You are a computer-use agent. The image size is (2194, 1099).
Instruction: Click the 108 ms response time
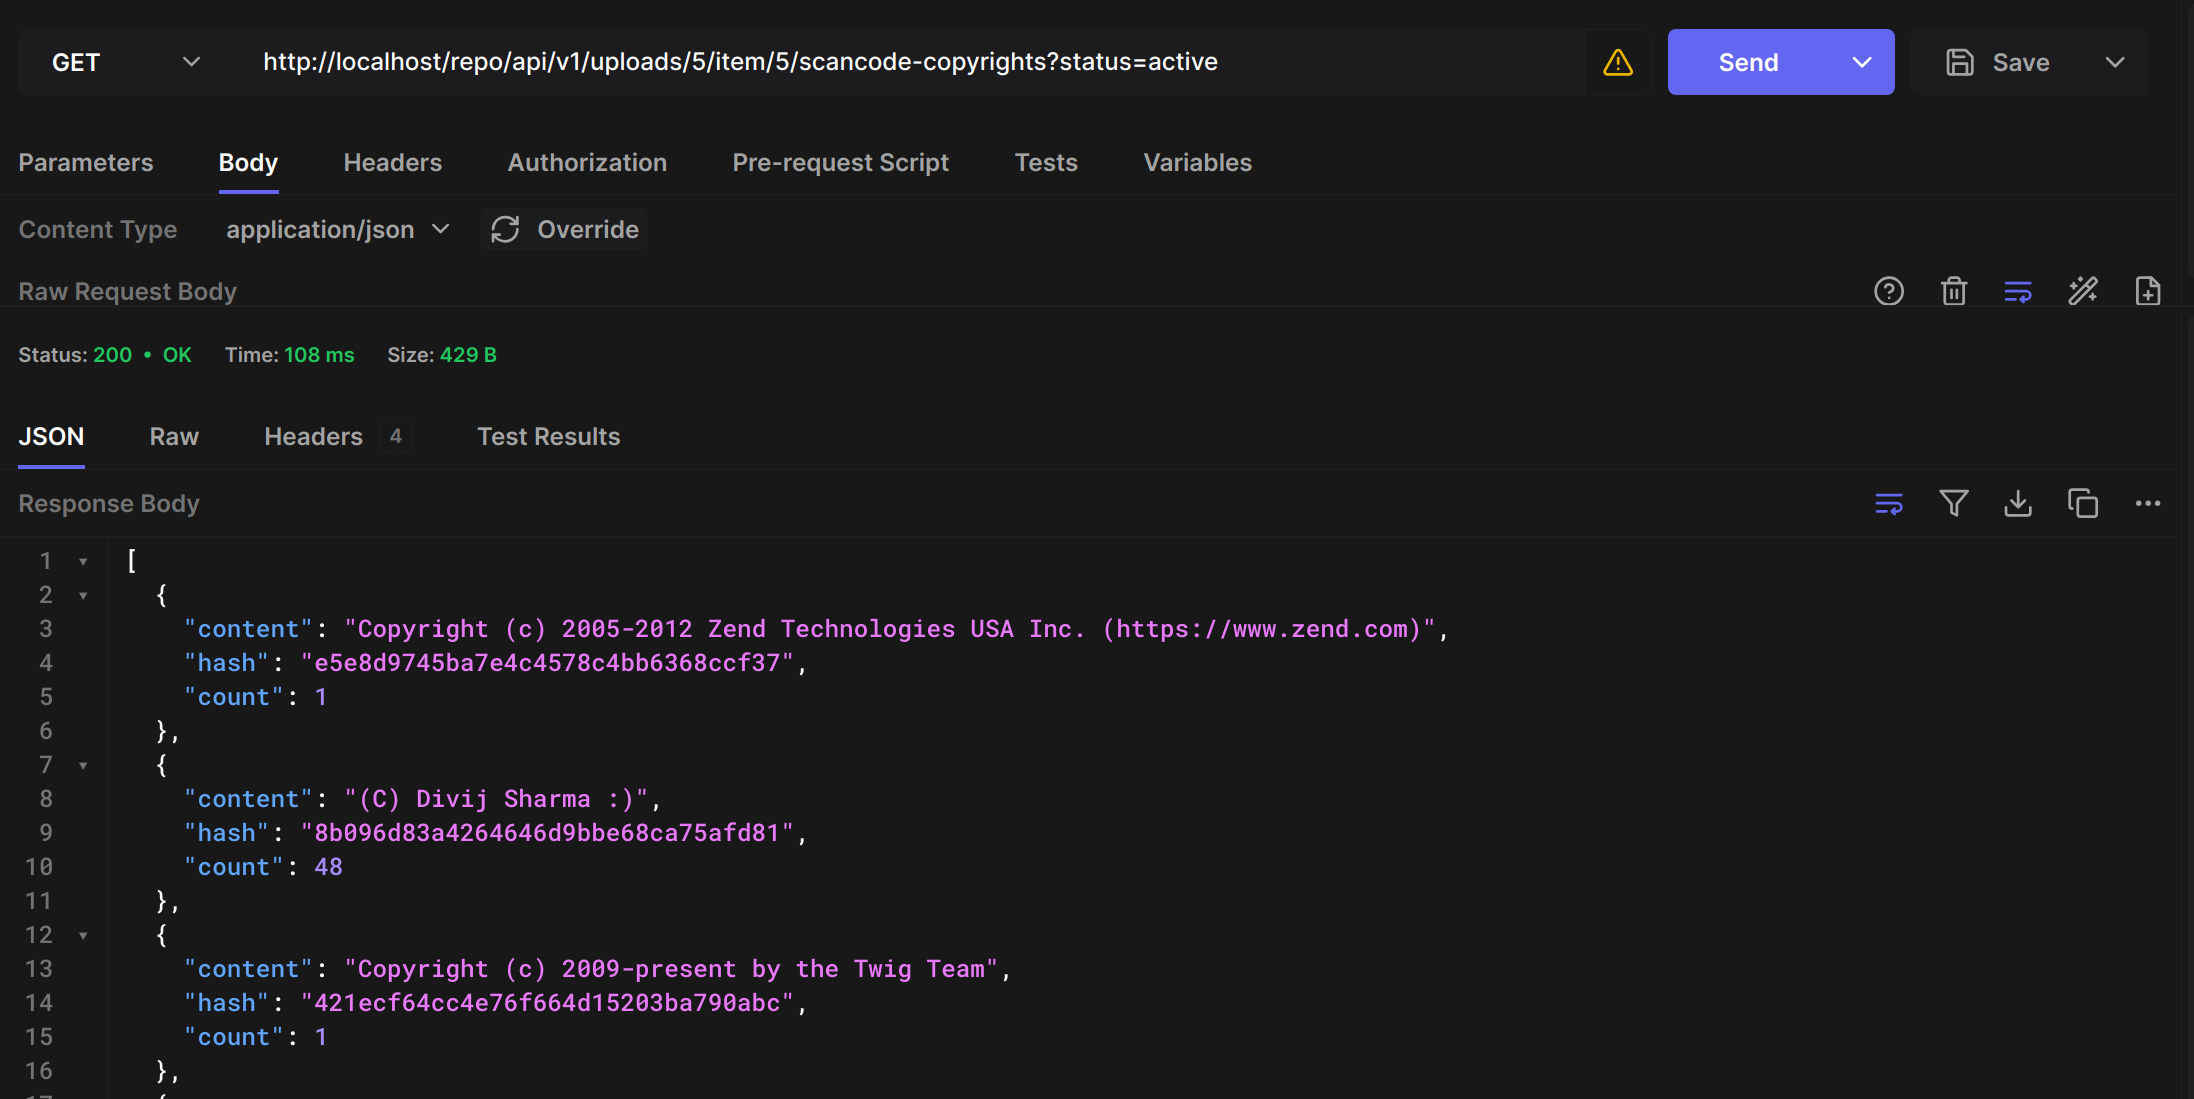tap(319, 355)
